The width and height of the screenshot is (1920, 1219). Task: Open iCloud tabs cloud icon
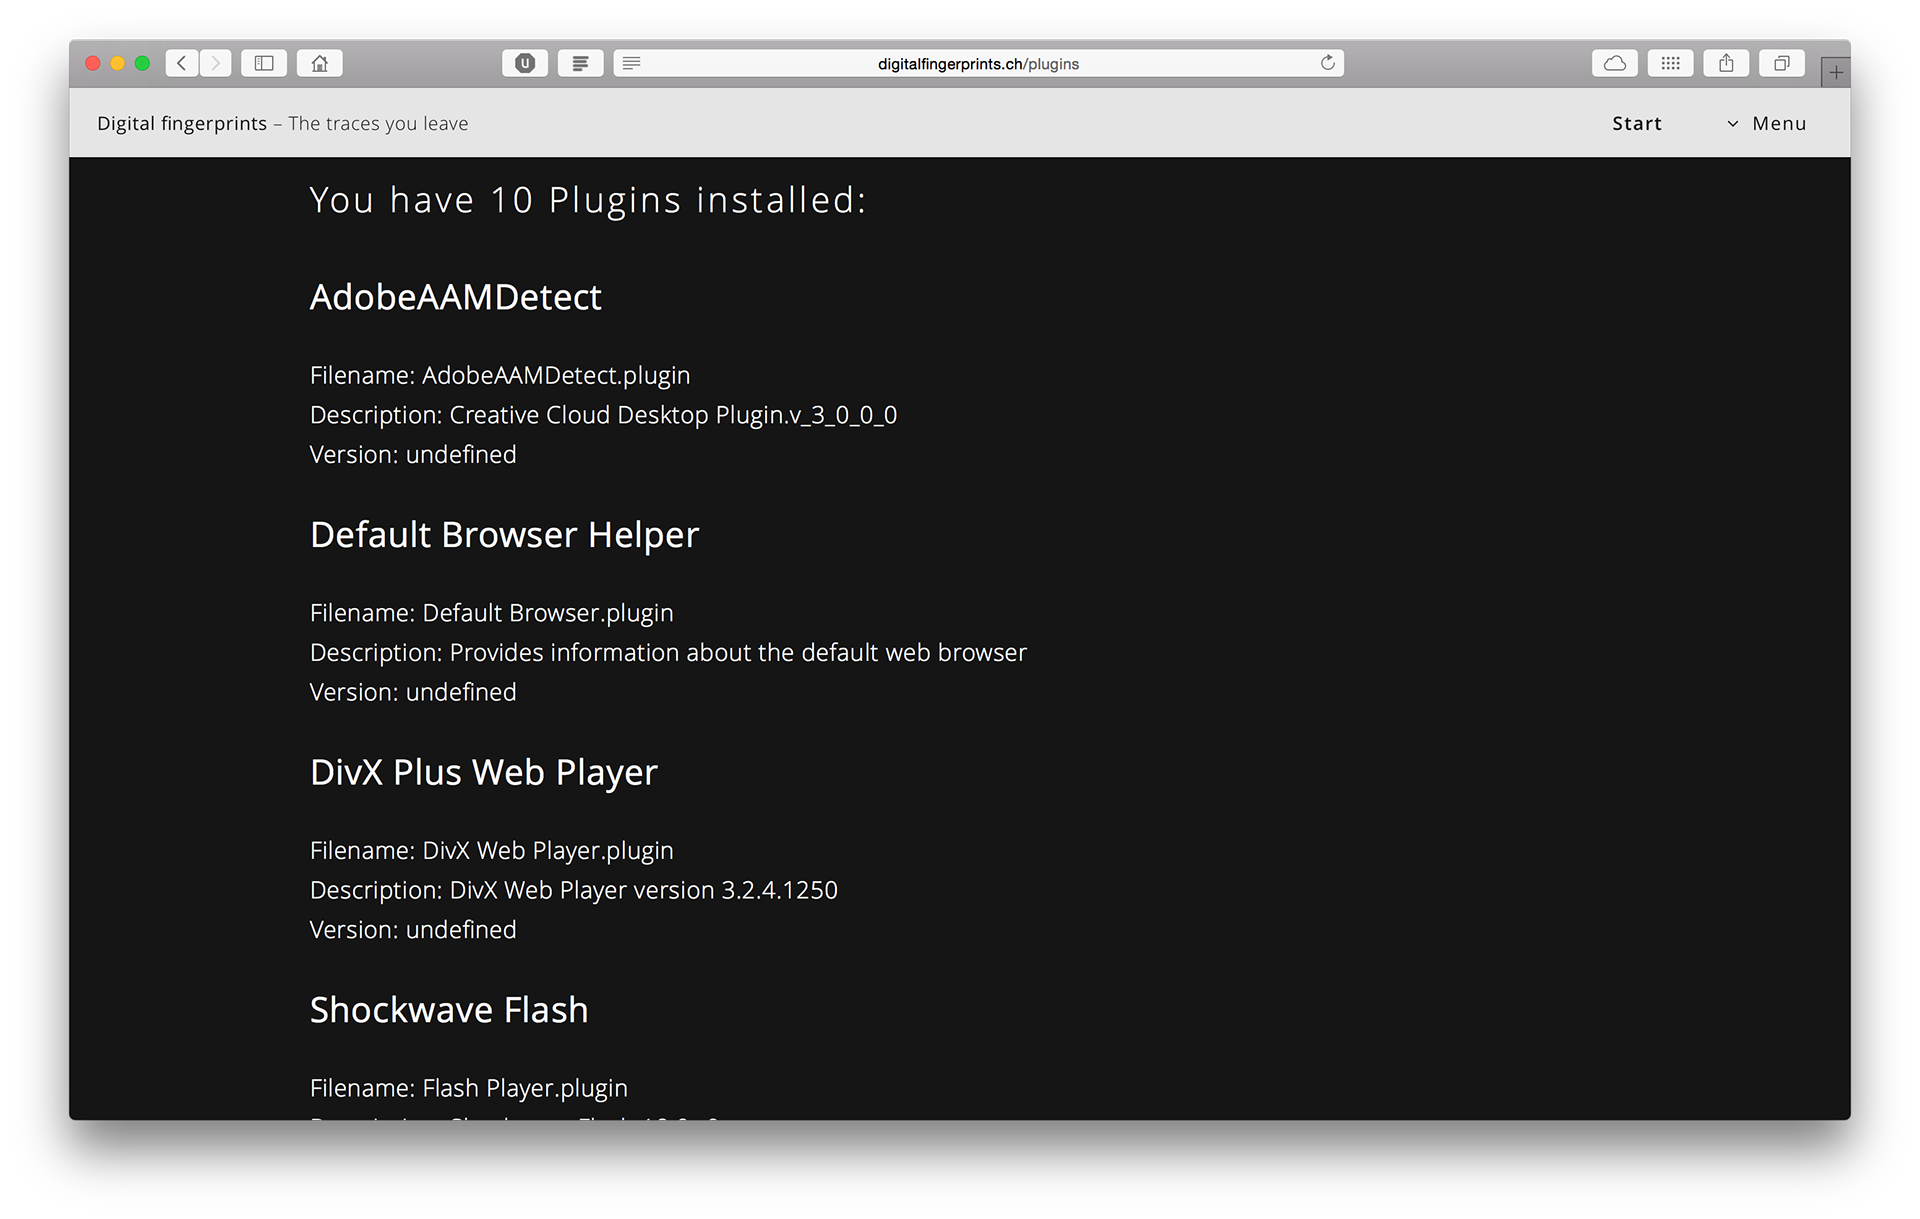1615,63
